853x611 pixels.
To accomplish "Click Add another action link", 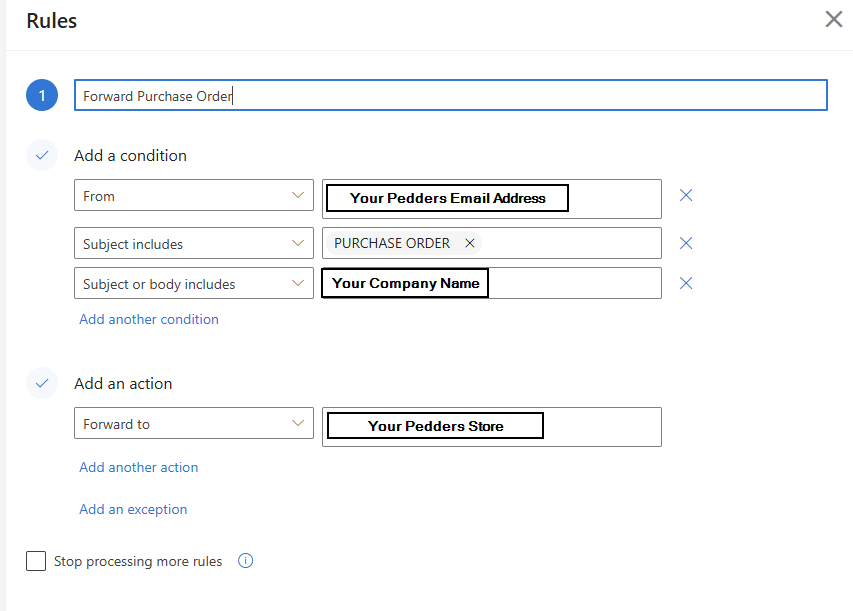I will [139, 467].
